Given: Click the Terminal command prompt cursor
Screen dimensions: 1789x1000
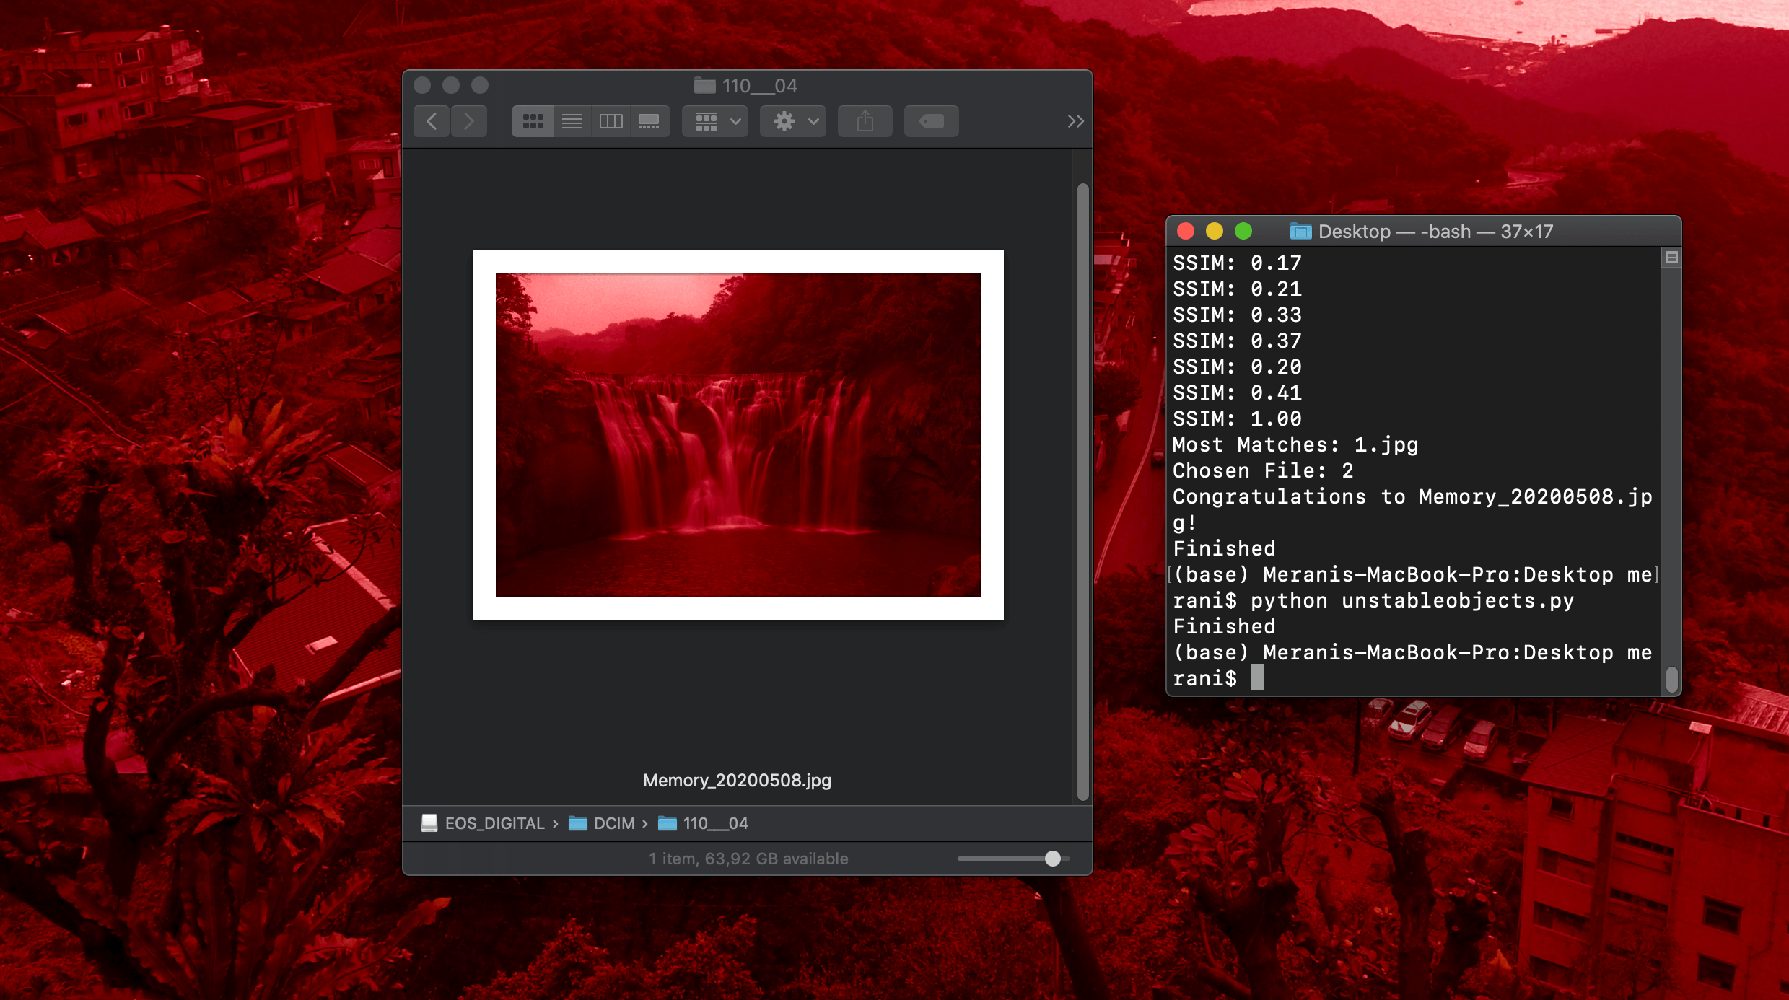Looking at the screenshot, I should 1257,678.
